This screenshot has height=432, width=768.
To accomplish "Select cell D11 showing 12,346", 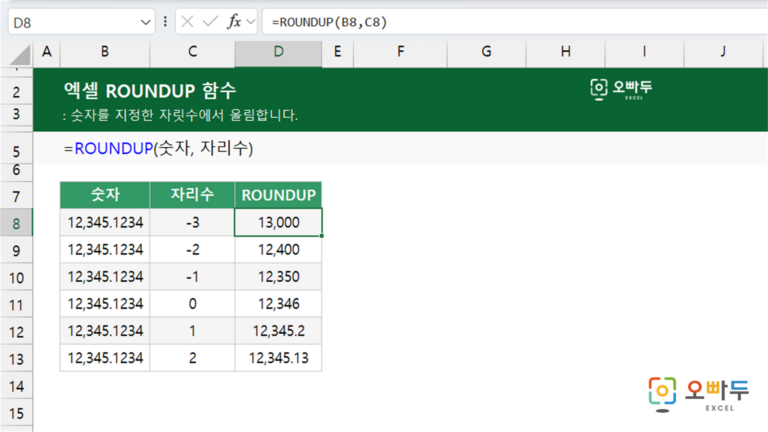I will click(278, 304).
